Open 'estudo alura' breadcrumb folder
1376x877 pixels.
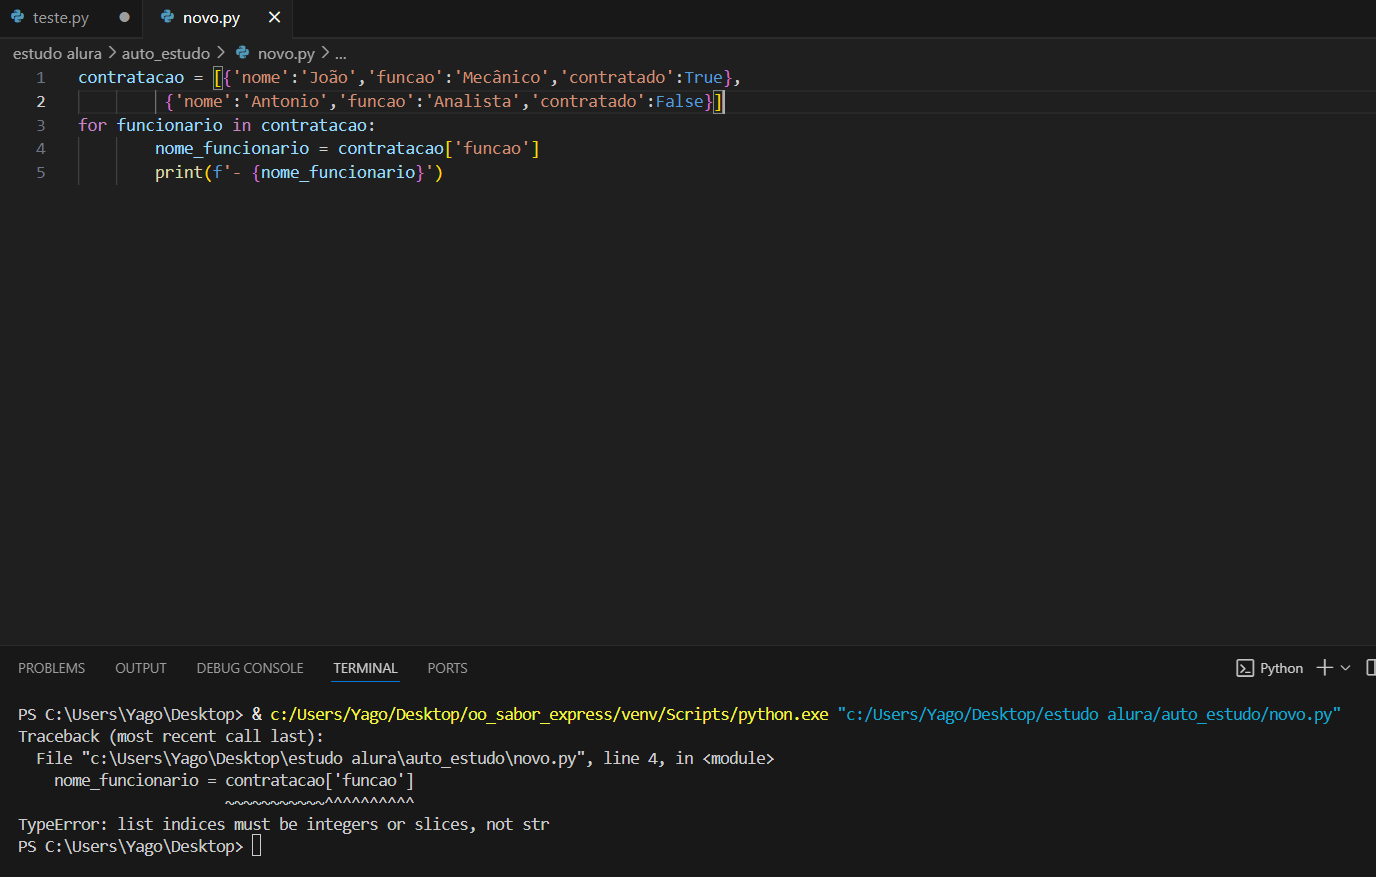coord(57,53)
